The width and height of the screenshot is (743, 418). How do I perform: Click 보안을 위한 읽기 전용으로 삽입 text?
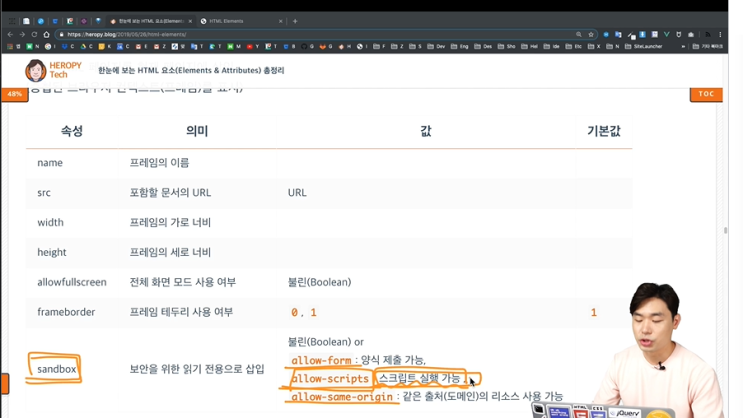click(x=197, y=369)
